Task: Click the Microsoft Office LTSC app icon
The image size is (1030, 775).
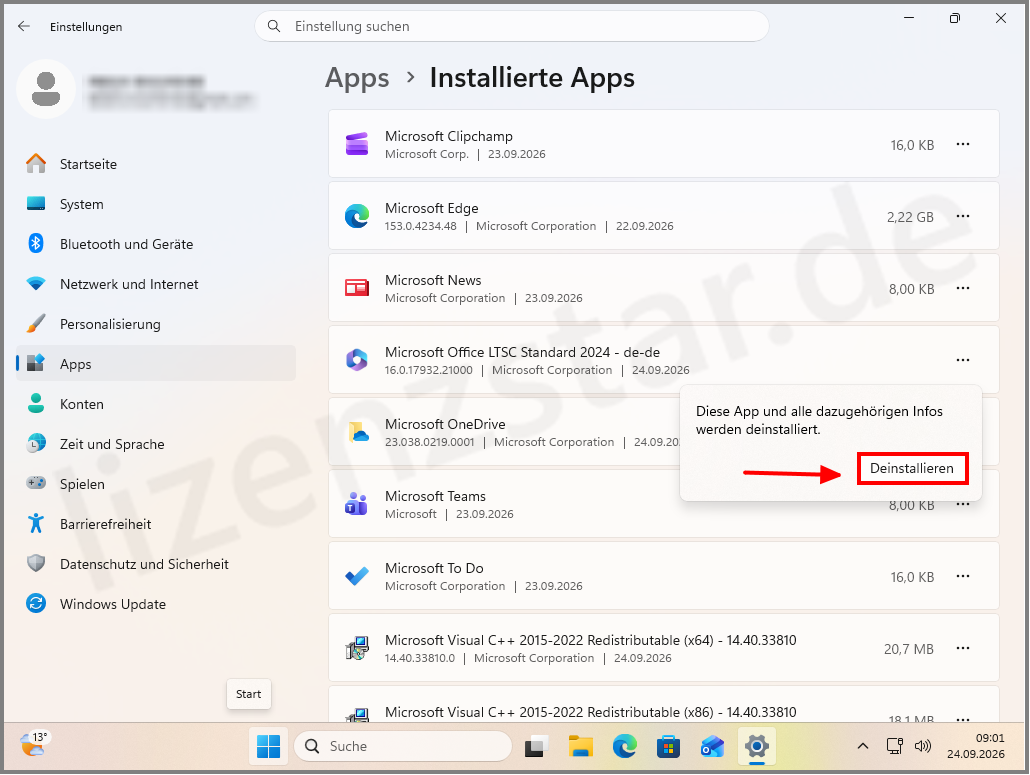Action: (x=357, y=360)
